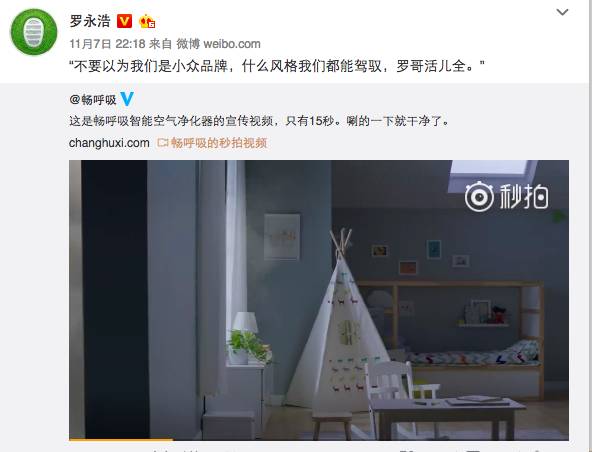
Task: Open the @畅呼吸 reposted account
Action: coord(93,100)
